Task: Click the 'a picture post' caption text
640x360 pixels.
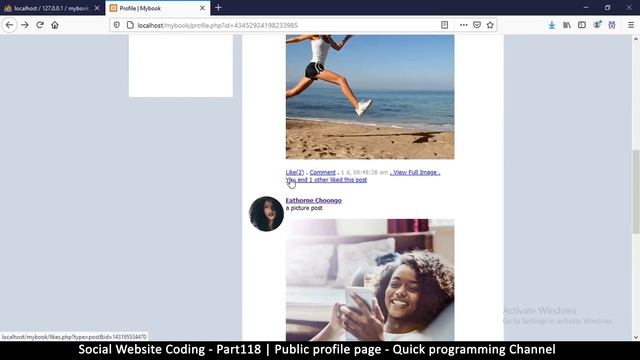Action: point(304,208)
